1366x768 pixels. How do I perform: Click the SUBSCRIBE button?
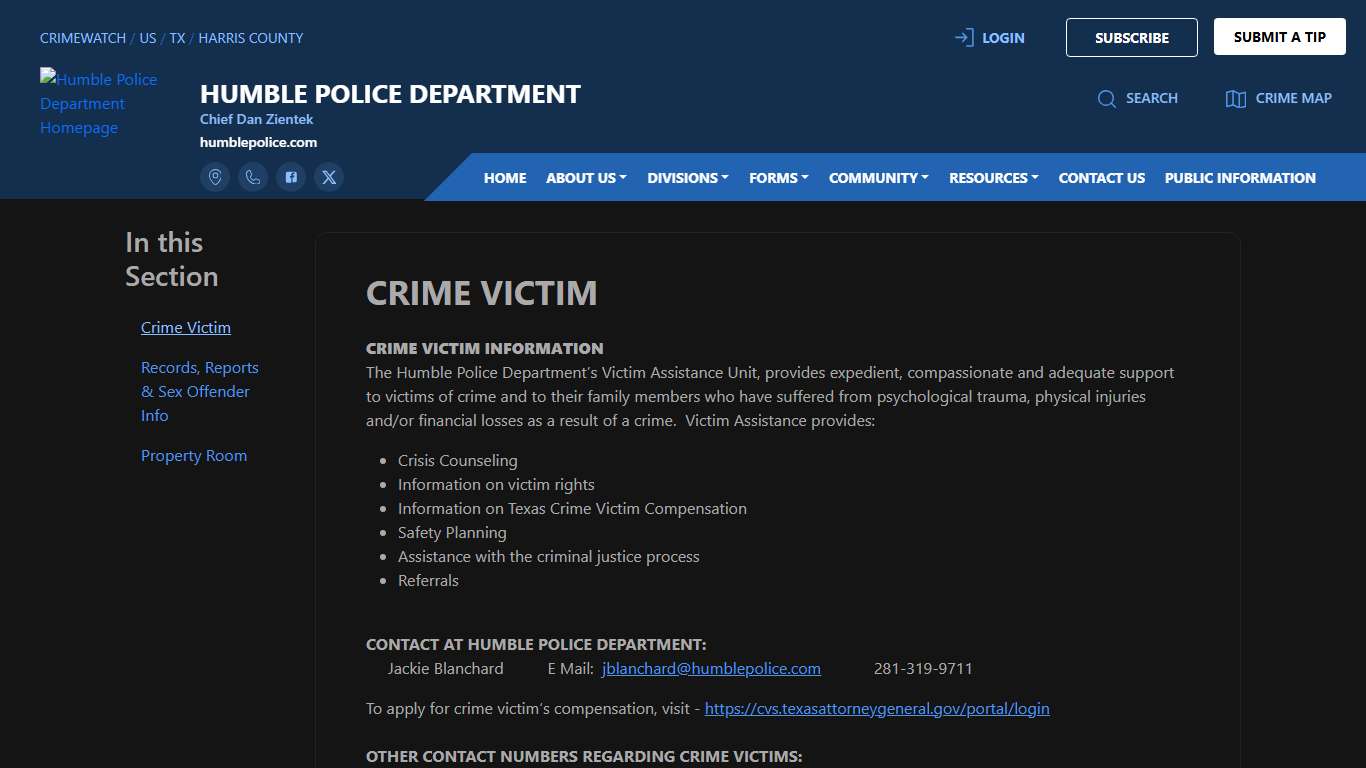[1131, 37]
